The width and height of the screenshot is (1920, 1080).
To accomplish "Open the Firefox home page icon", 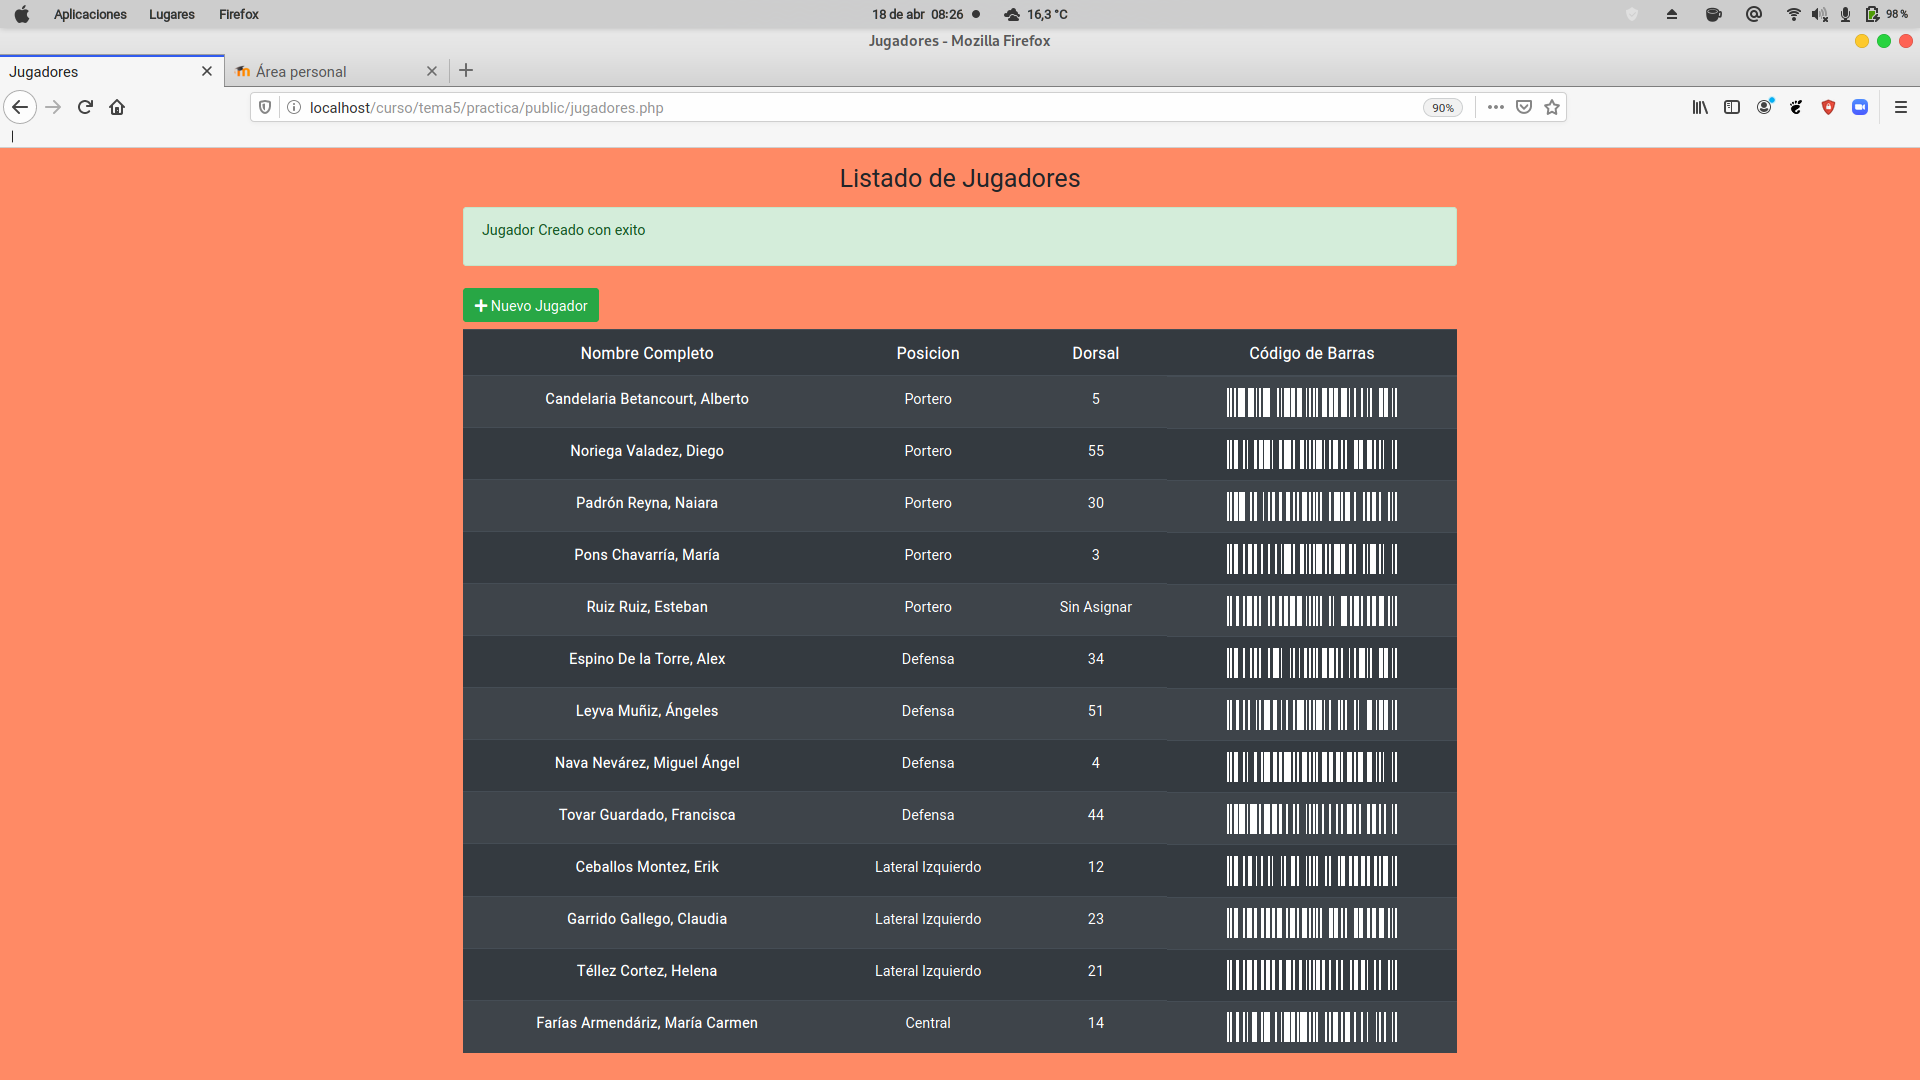I will point(117,107).
